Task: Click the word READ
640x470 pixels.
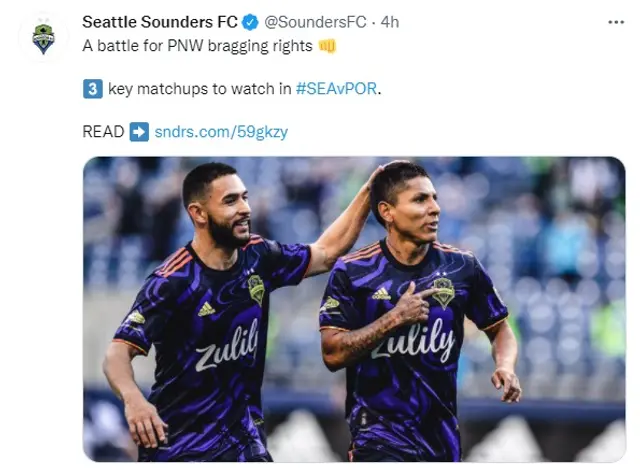Action: [103, 132]
